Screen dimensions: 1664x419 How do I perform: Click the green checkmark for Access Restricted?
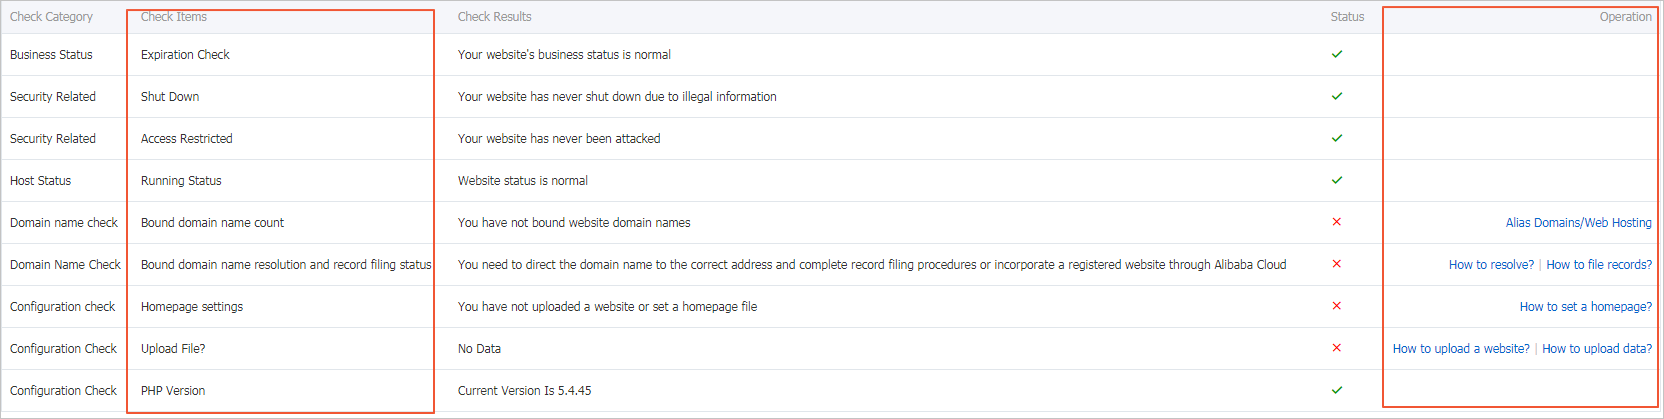point(1337,138)
